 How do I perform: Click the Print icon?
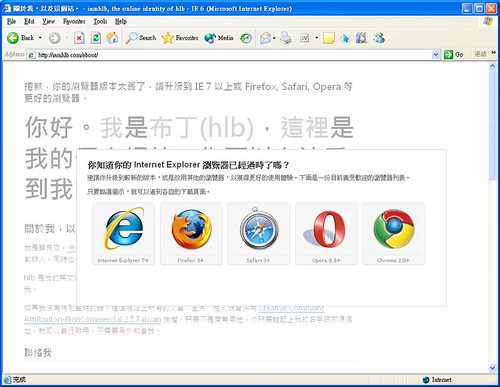click(286, 38)
